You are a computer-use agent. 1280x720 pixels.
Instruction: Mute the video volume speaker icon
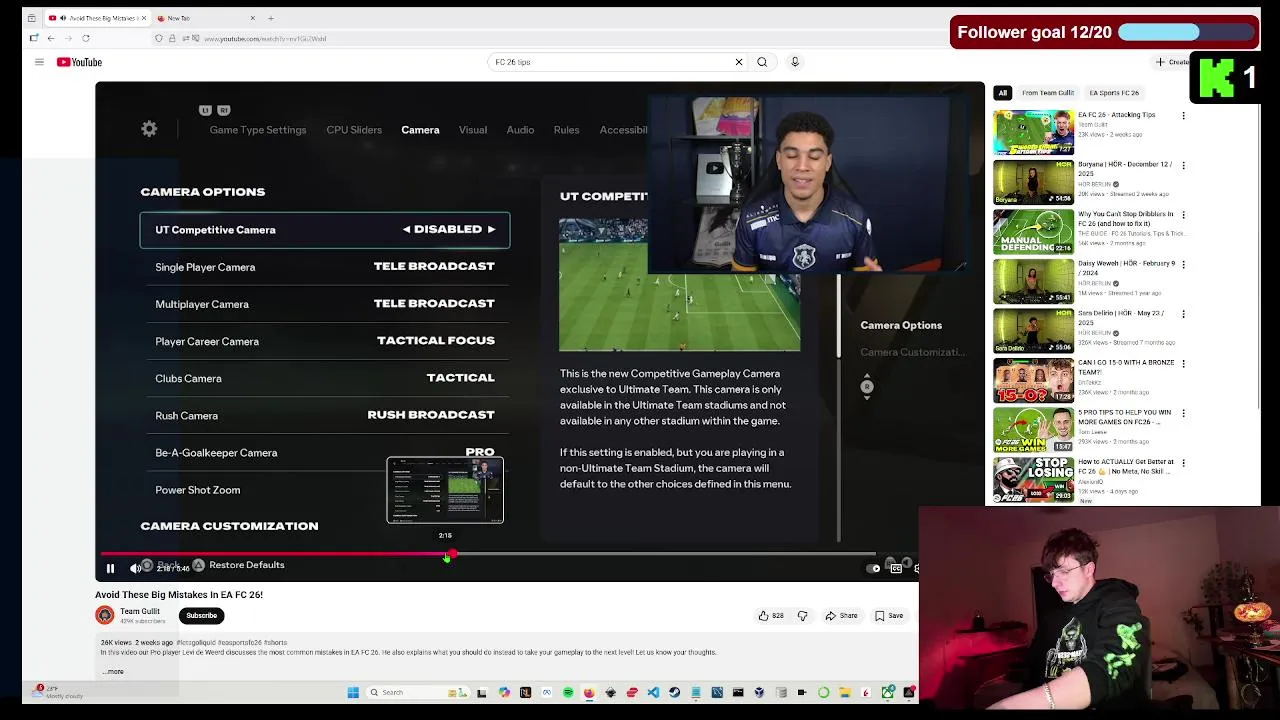click(x=135, y=568)
